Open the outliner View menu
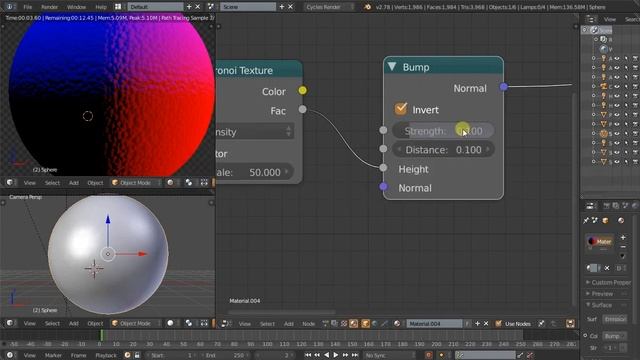 pyautogui.click(x=609, y=19)
